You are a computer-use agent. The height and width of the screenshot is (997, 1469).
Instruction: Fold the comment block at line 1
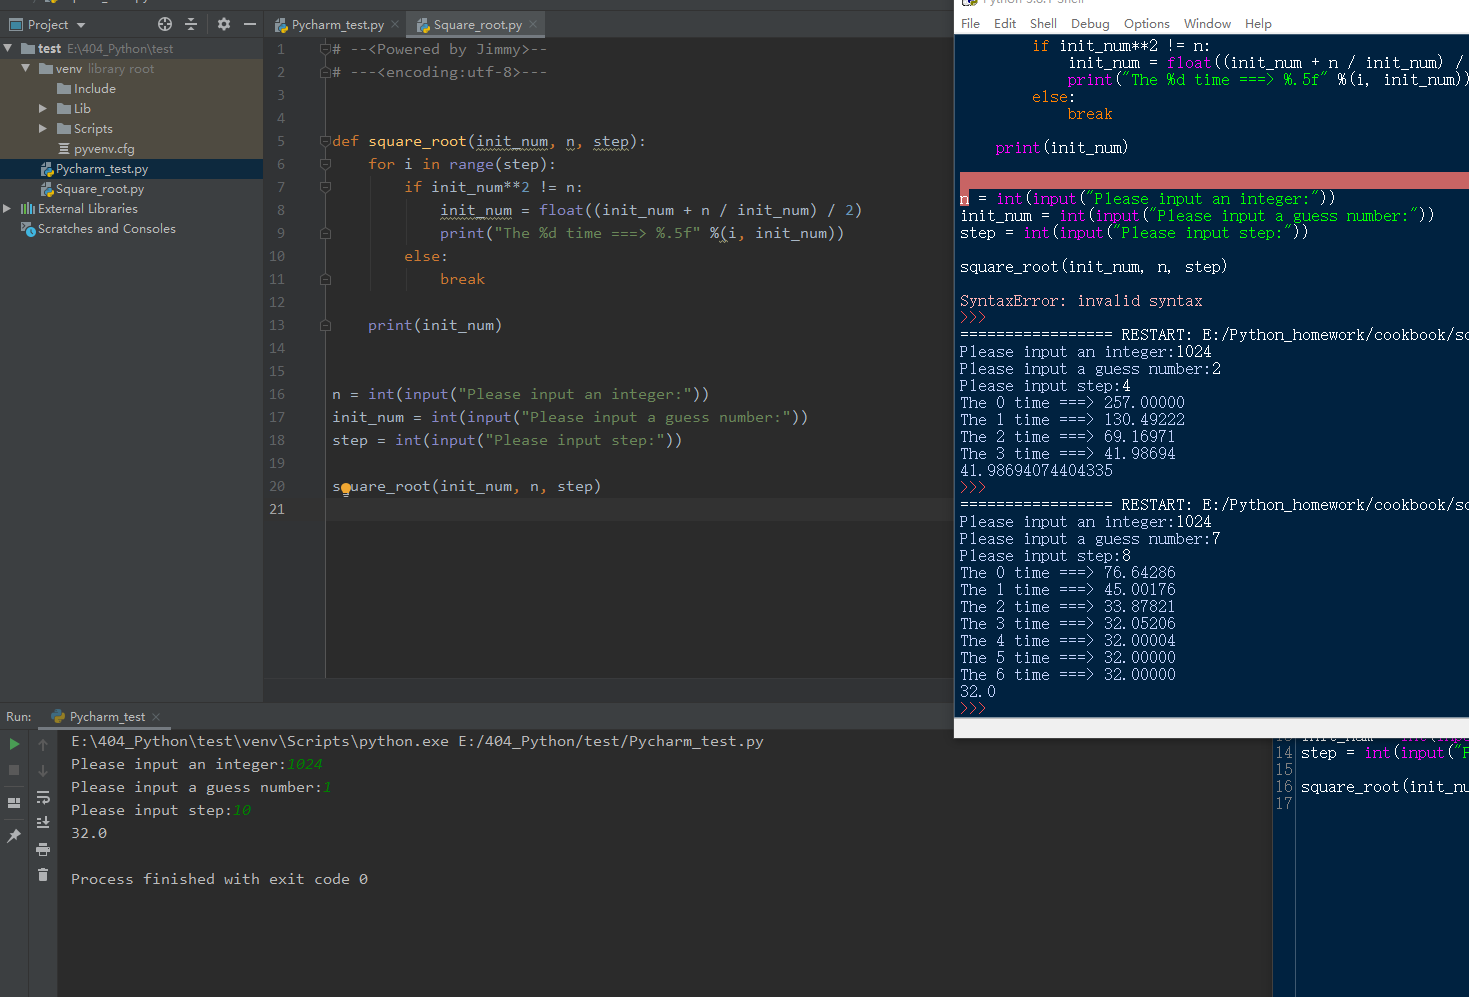(325, 49)
